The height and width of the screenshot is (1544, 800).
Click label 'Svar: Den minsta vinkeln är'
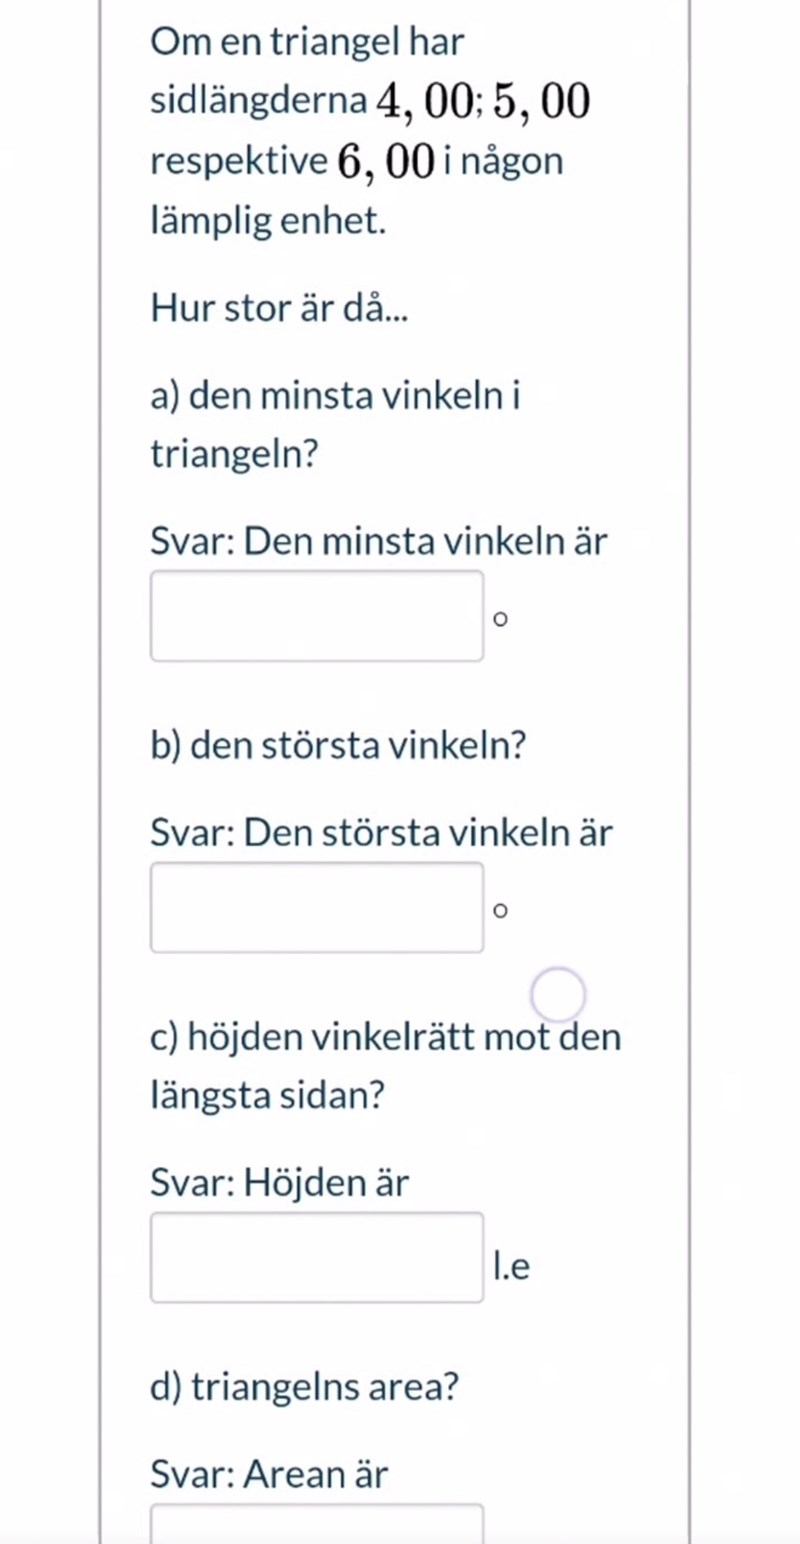379,542
